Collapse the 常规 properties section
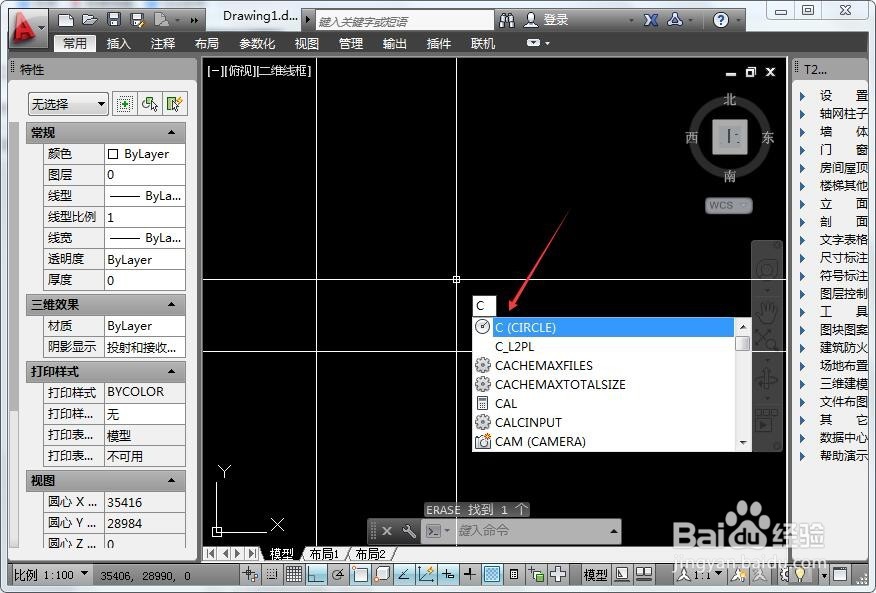876x593 pixels. (172, 132)
